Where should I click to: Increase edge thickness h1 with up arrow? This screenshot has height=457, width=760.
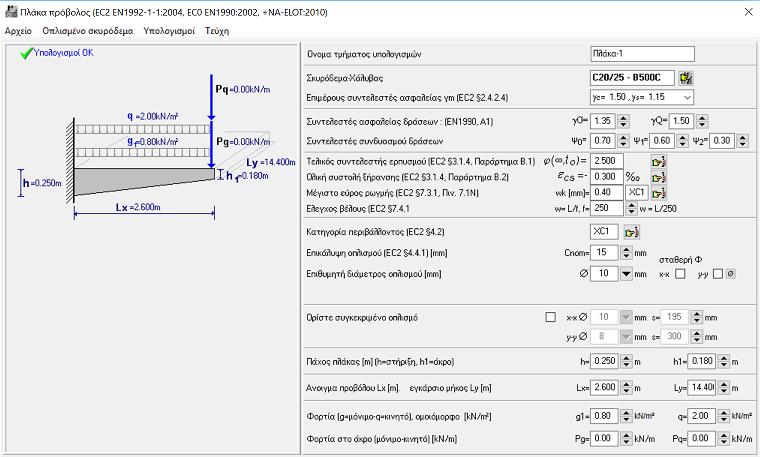pyautogui.click(x=724, y=358)
